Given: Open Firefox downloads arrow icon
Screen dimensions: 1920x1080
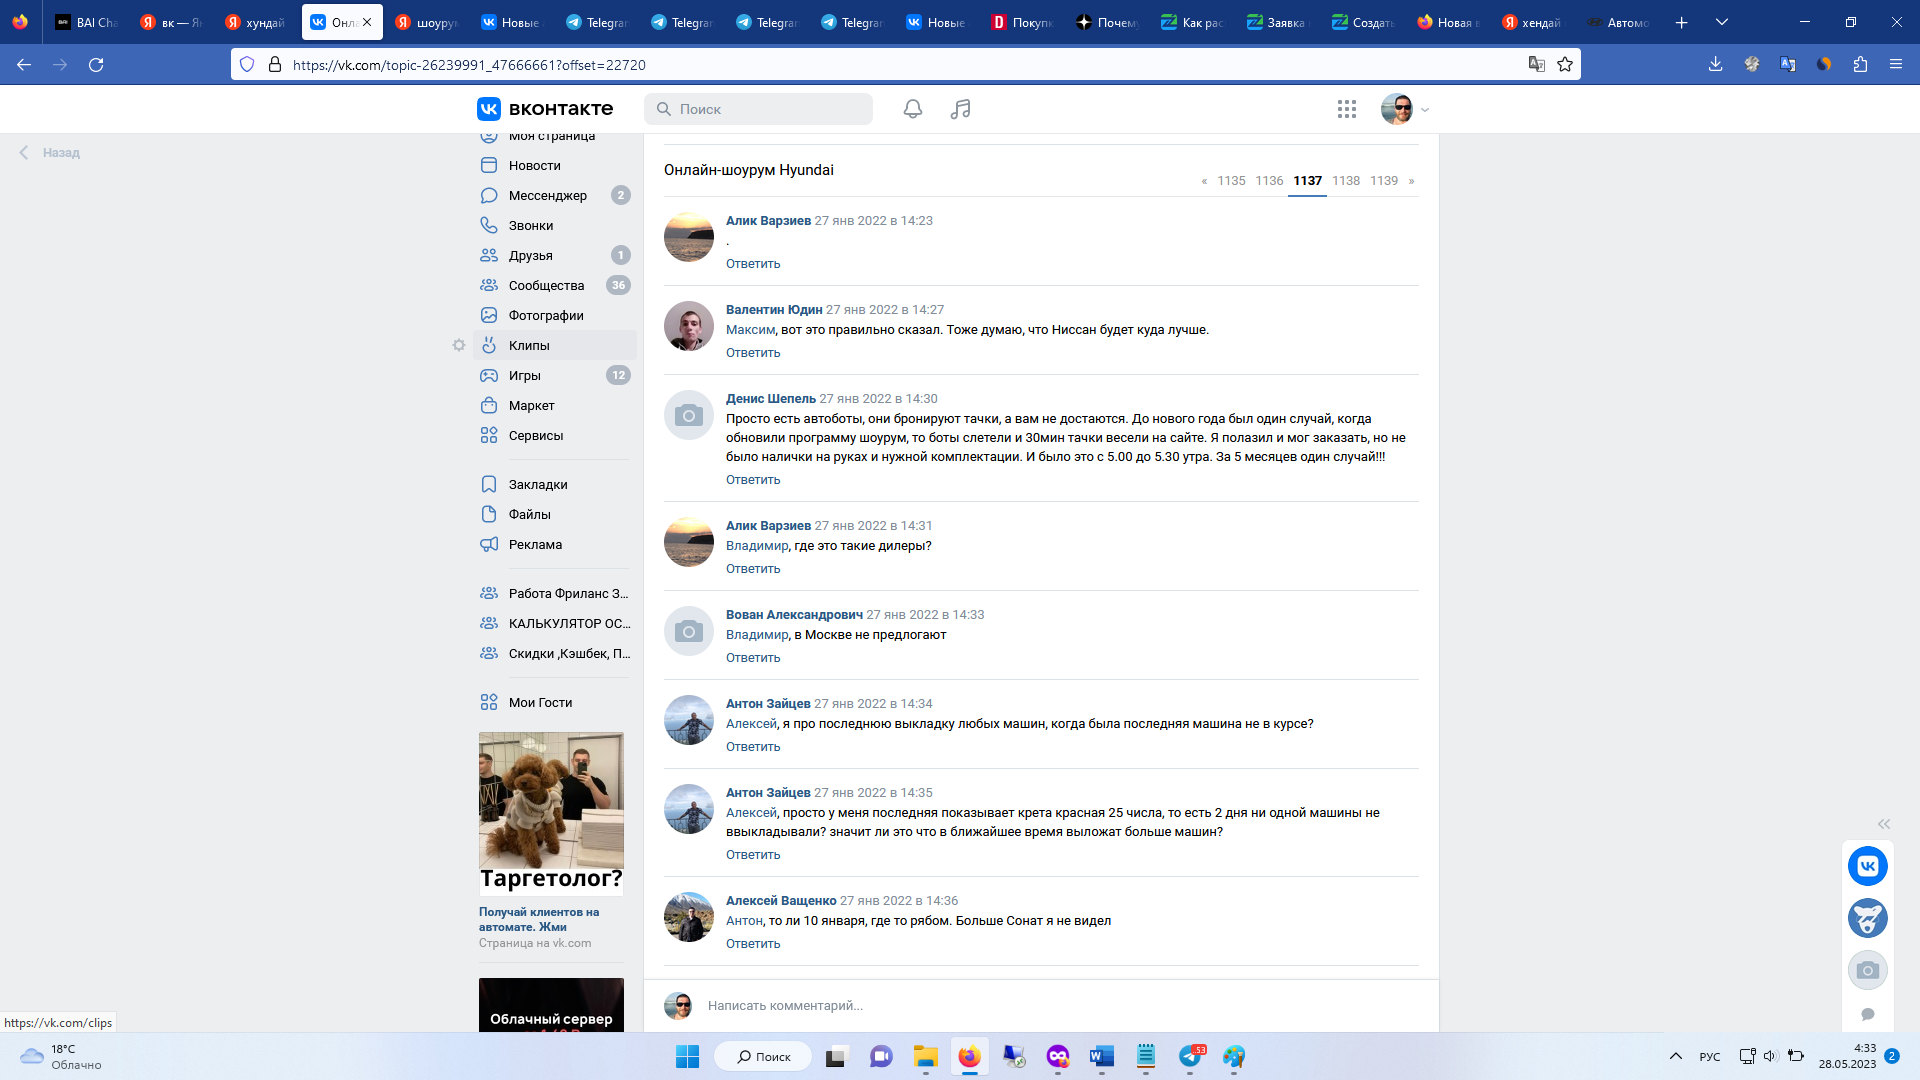Looking at the screenshot, I should coord(1715,64).
